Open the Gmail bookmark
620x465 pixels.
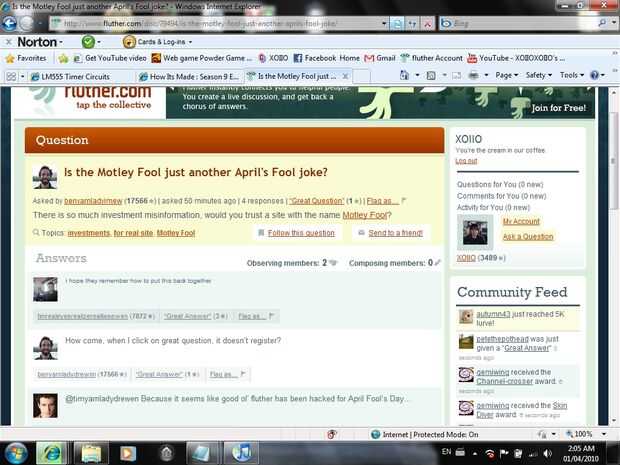pyautogui.click(x=380, y=58)
